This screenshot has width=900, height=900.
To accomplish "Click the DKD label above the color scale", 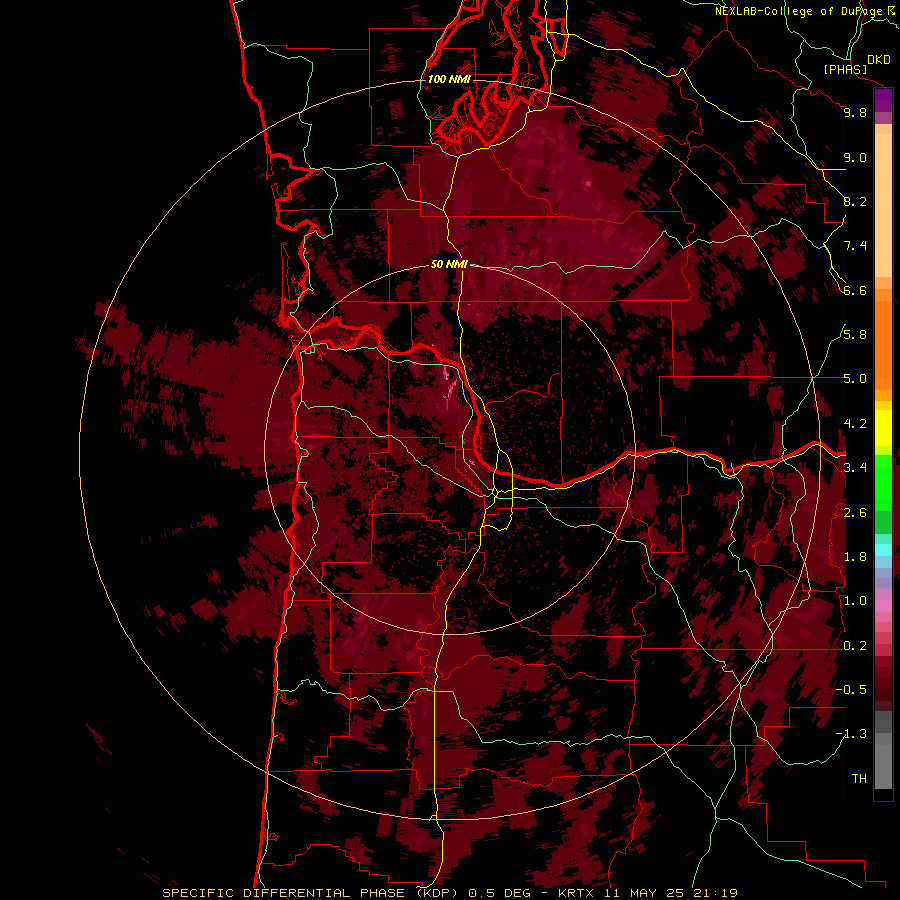I will coord(879,60).
